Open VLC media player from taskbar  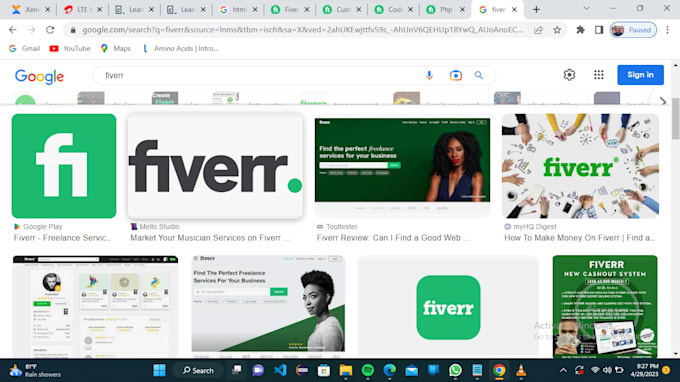point(521,370)
